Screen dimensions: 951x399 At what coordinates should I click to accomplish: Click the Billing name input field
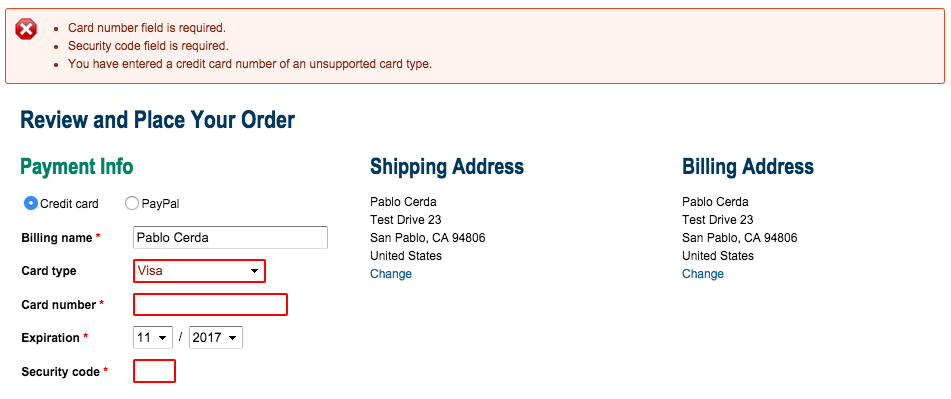(x=230, y=238)
